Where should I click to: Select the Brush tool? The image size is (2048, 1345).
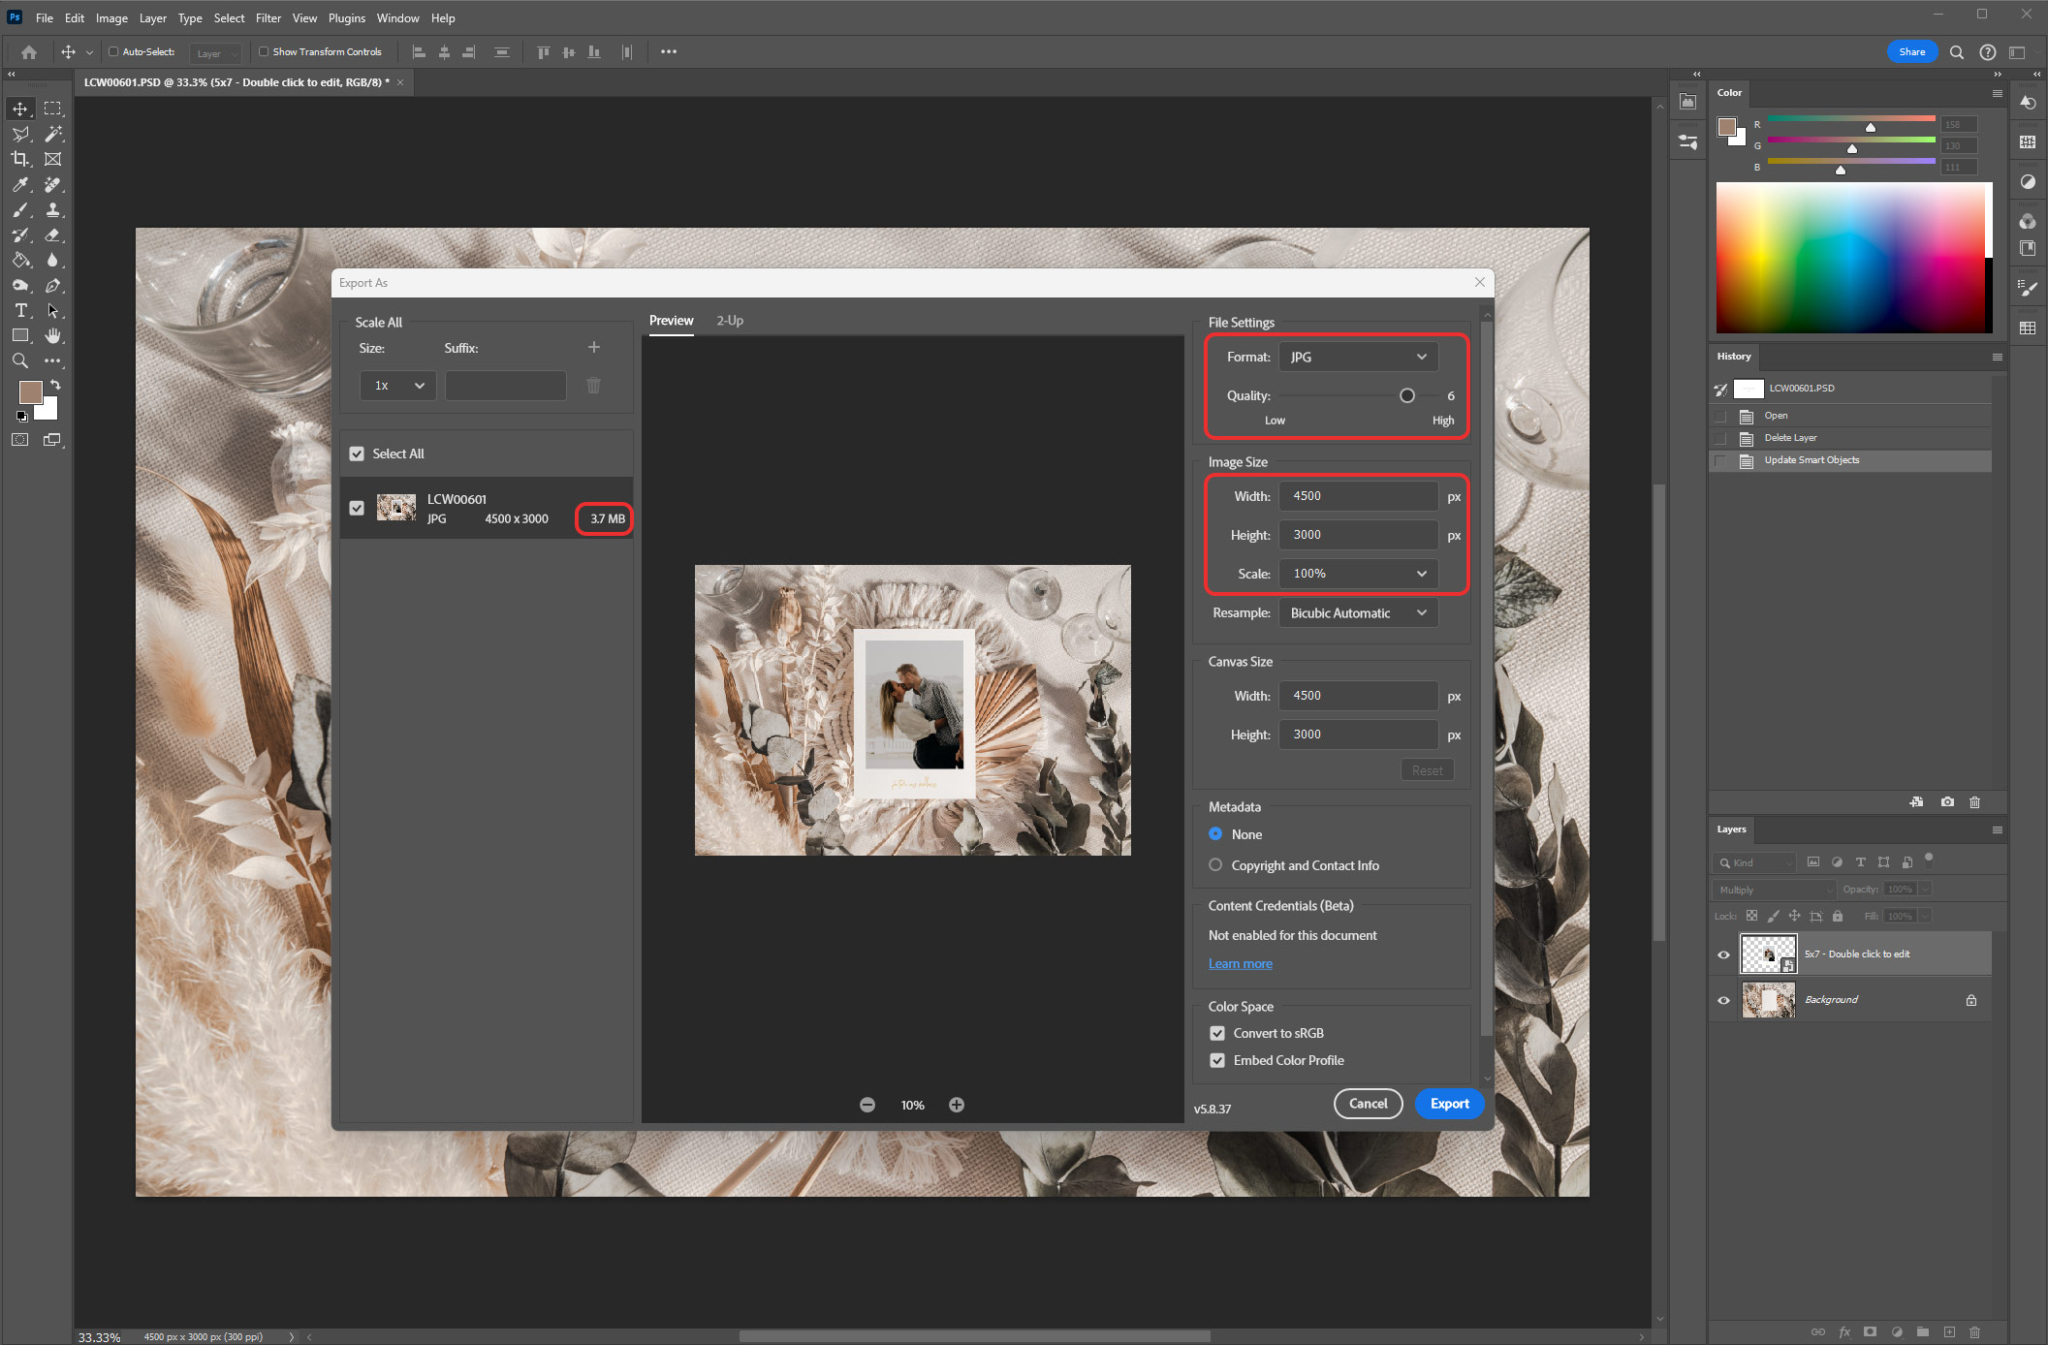pyautogui.click(x=19, y=210)
